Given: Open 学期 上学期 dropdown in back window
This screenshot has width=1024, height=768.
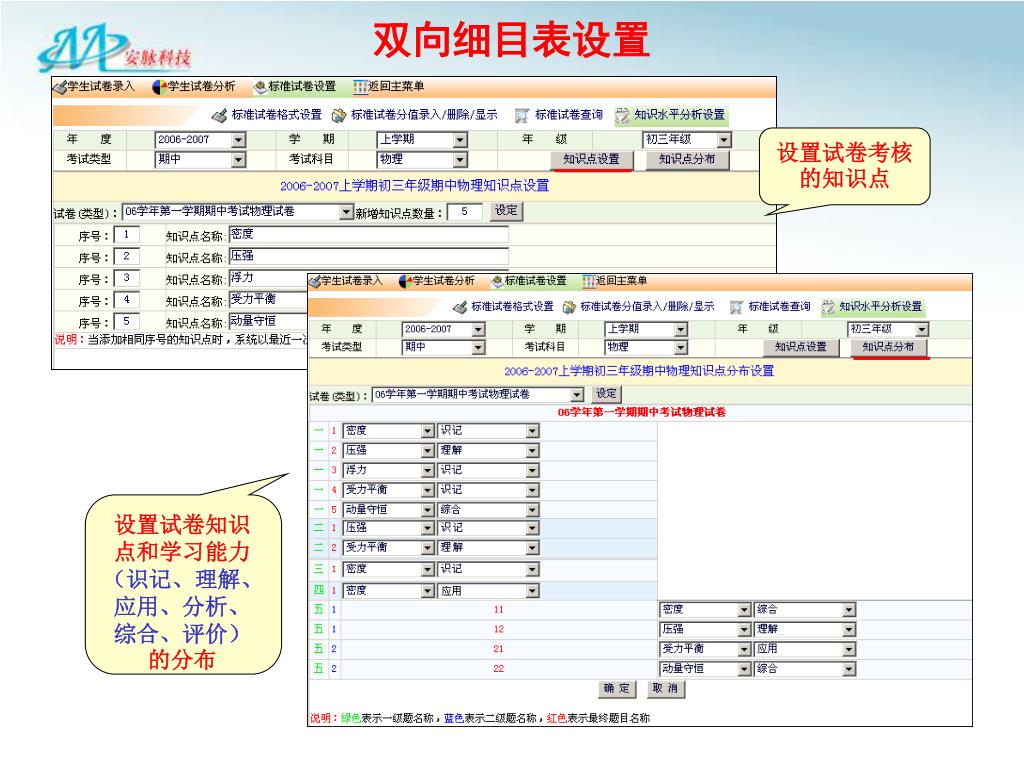Looking at the screenshot, I should (460, 140).
